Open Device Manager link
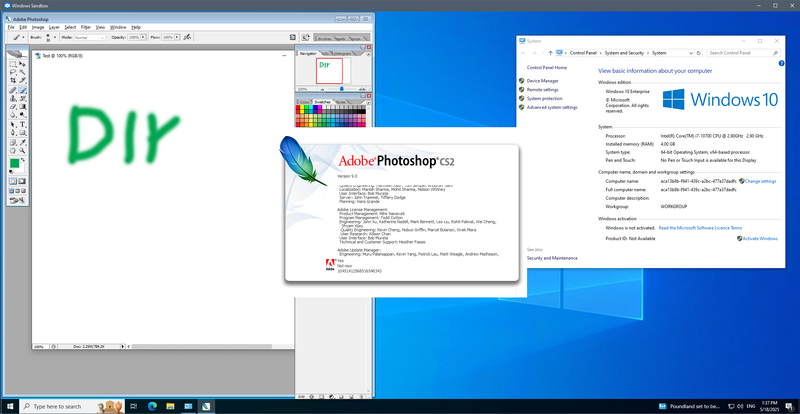The height and width of the screenshot is (414, 800). click(x=542, y=81)
